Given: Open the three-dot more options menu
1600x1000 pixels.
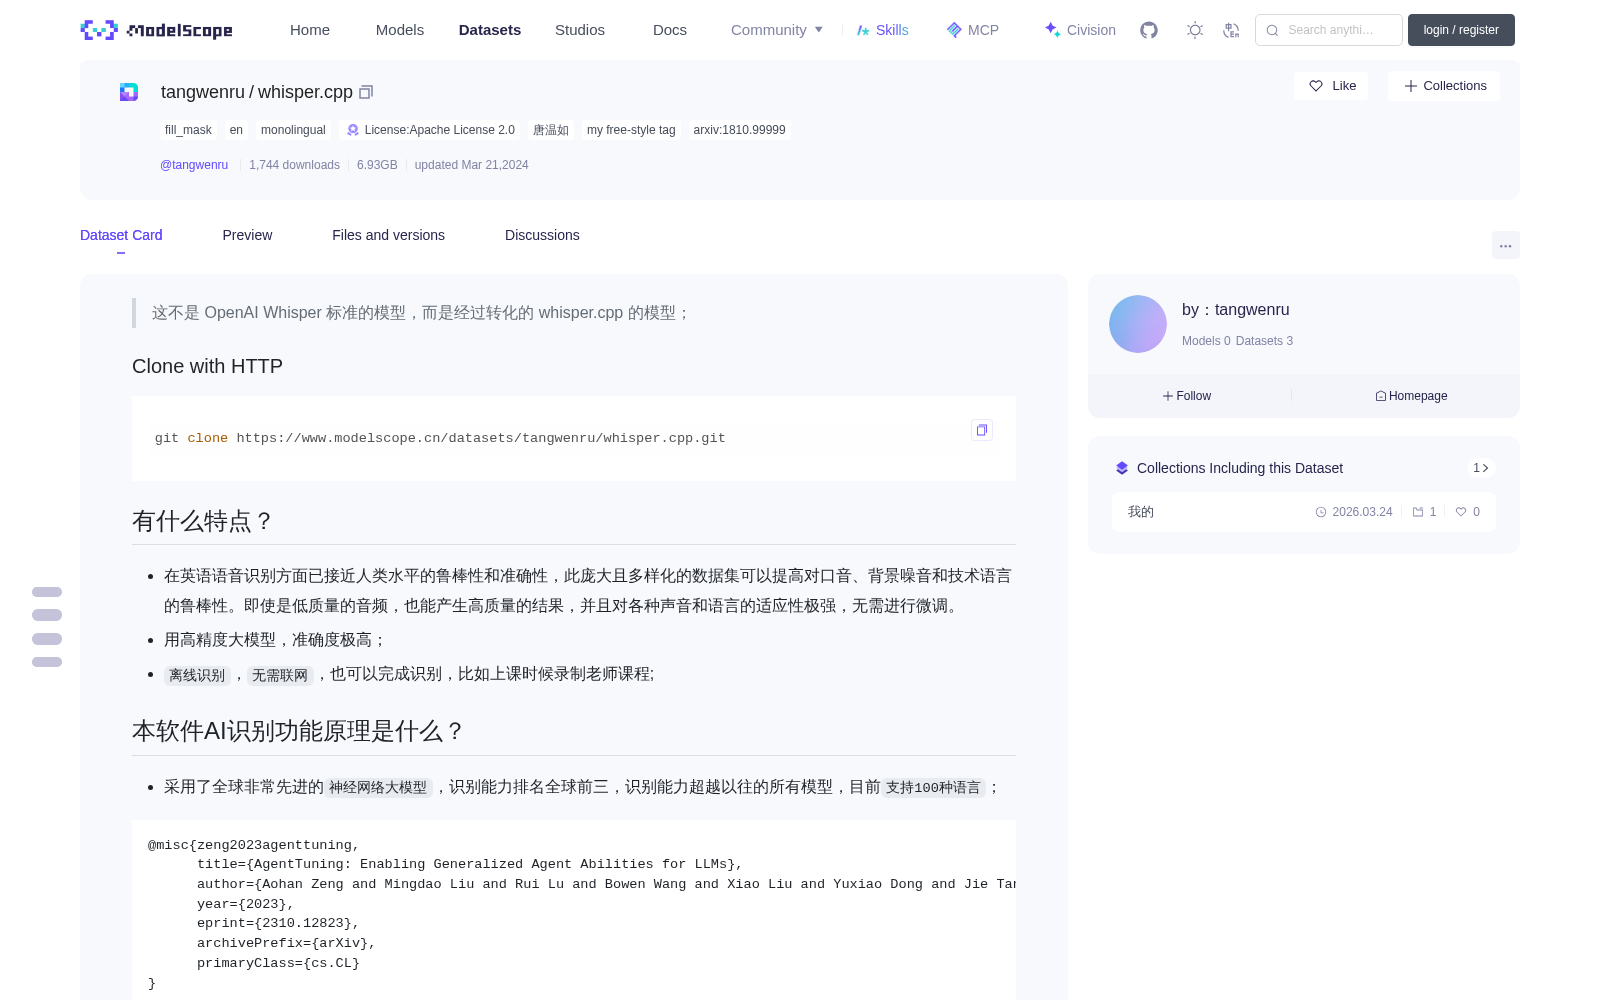Looking at the screenshot, I should pos(1505,245).
